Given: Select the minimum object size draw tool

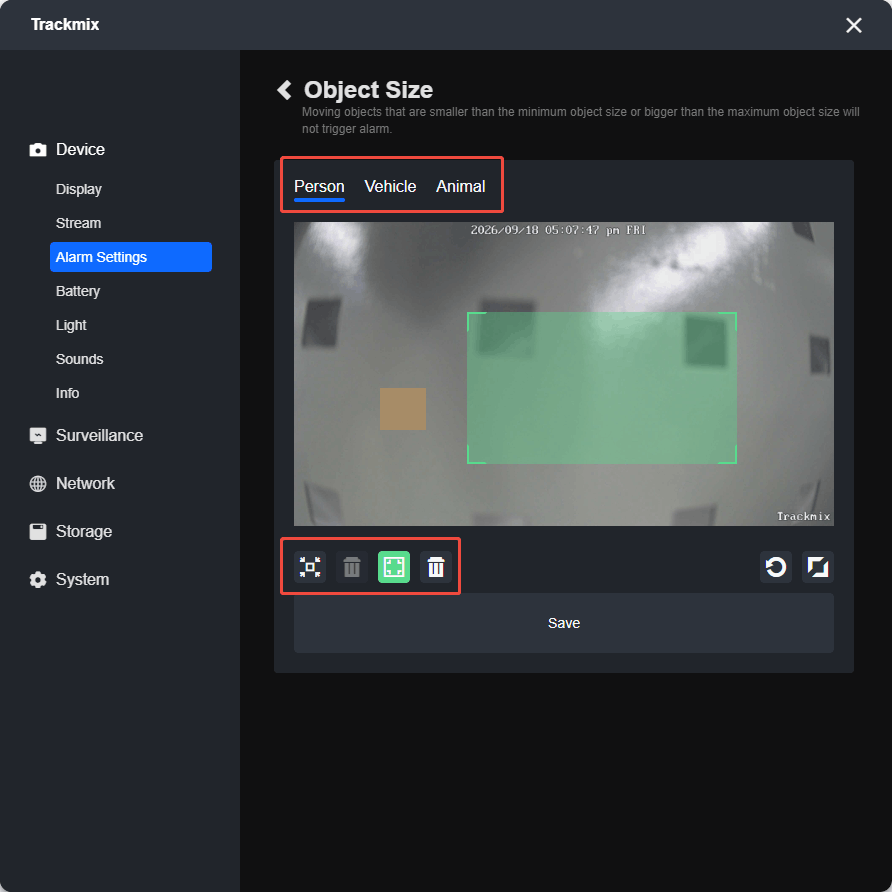Looking at the screenshot, I should click(310, 567).
